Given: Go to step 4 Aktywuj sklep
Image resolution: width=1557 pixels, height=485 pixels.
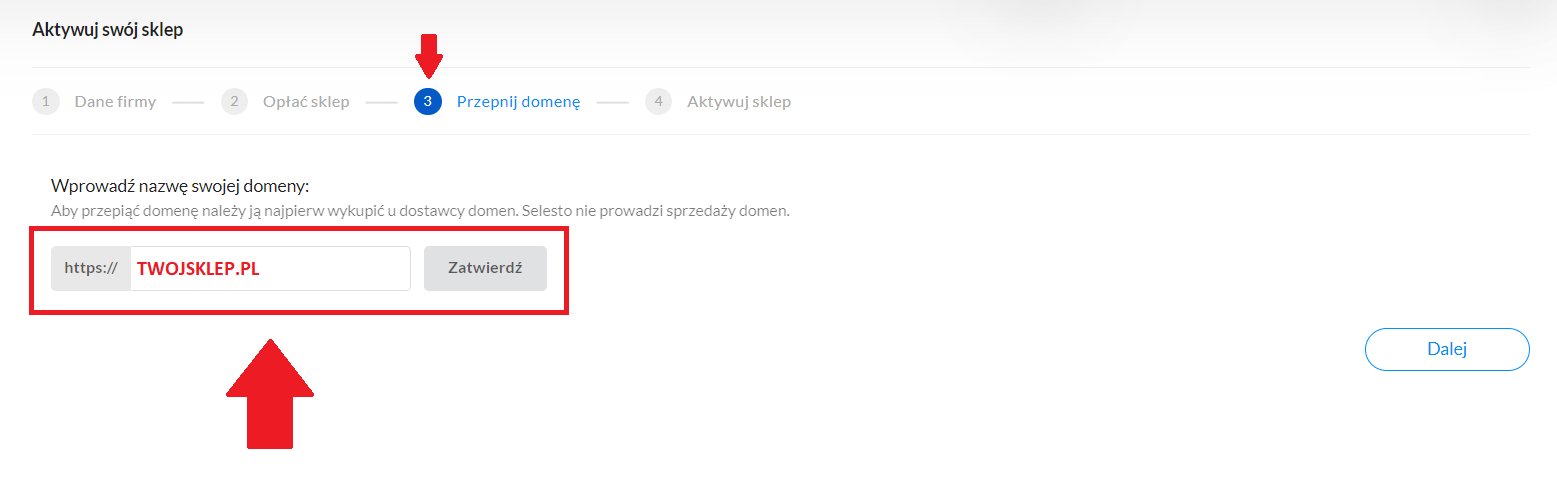Looking at the screenshot, I should [718, 102].
